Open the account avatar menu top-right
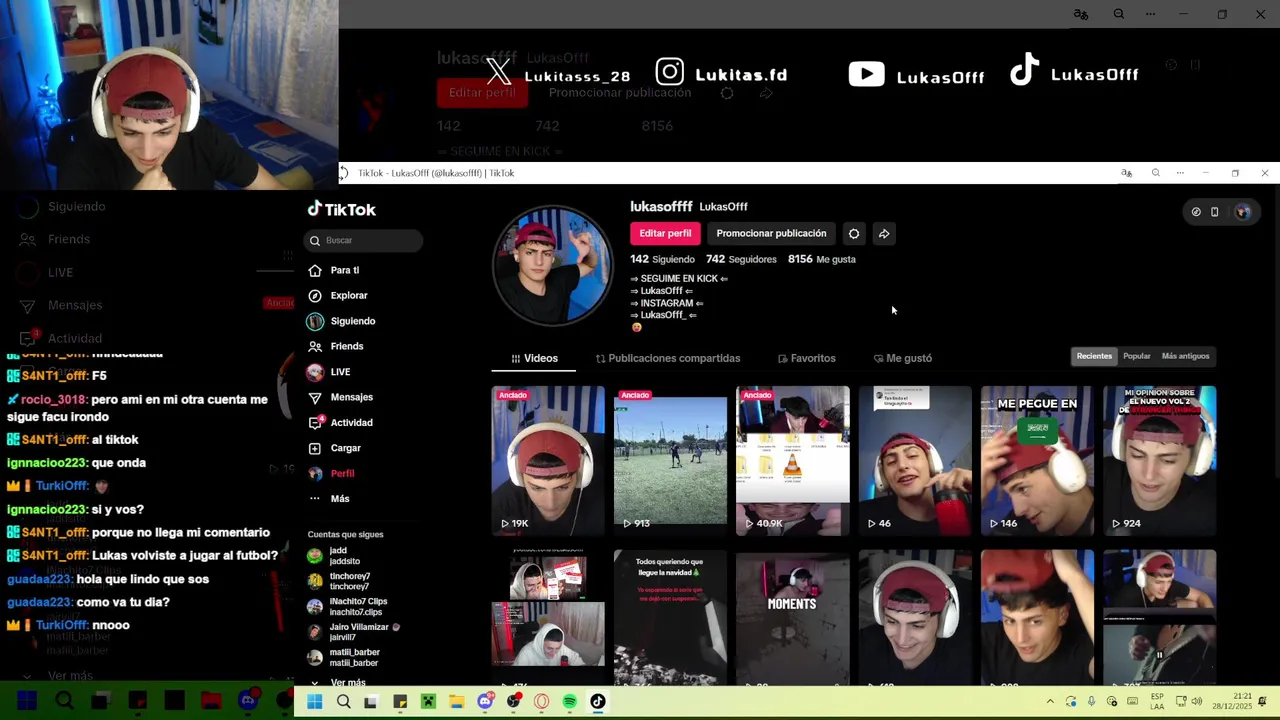Screen dimensions: 1280x720 point(1242,212)
